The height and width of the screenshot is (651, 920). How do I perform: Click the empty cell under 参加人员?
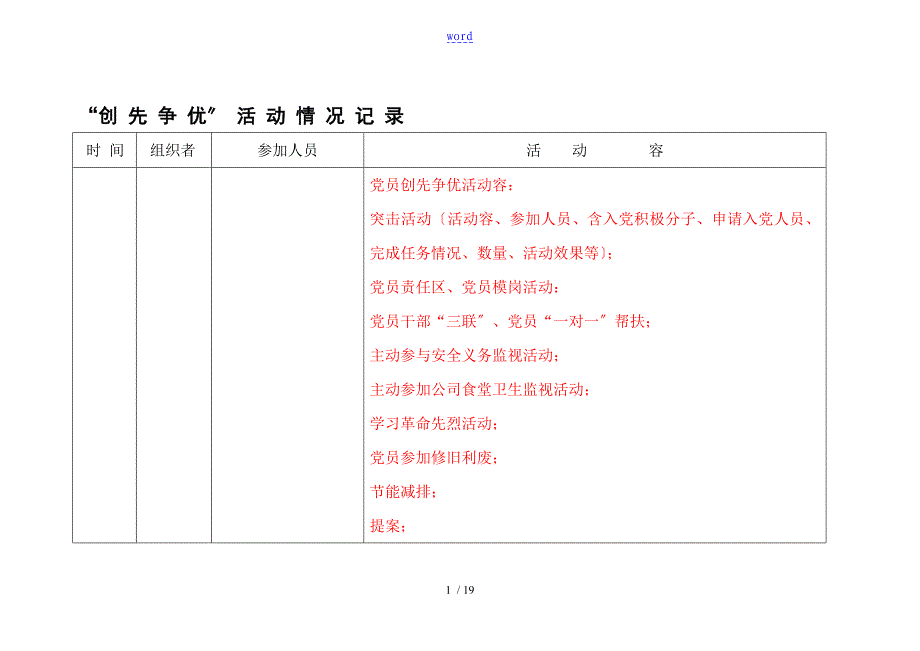(287, 354)
